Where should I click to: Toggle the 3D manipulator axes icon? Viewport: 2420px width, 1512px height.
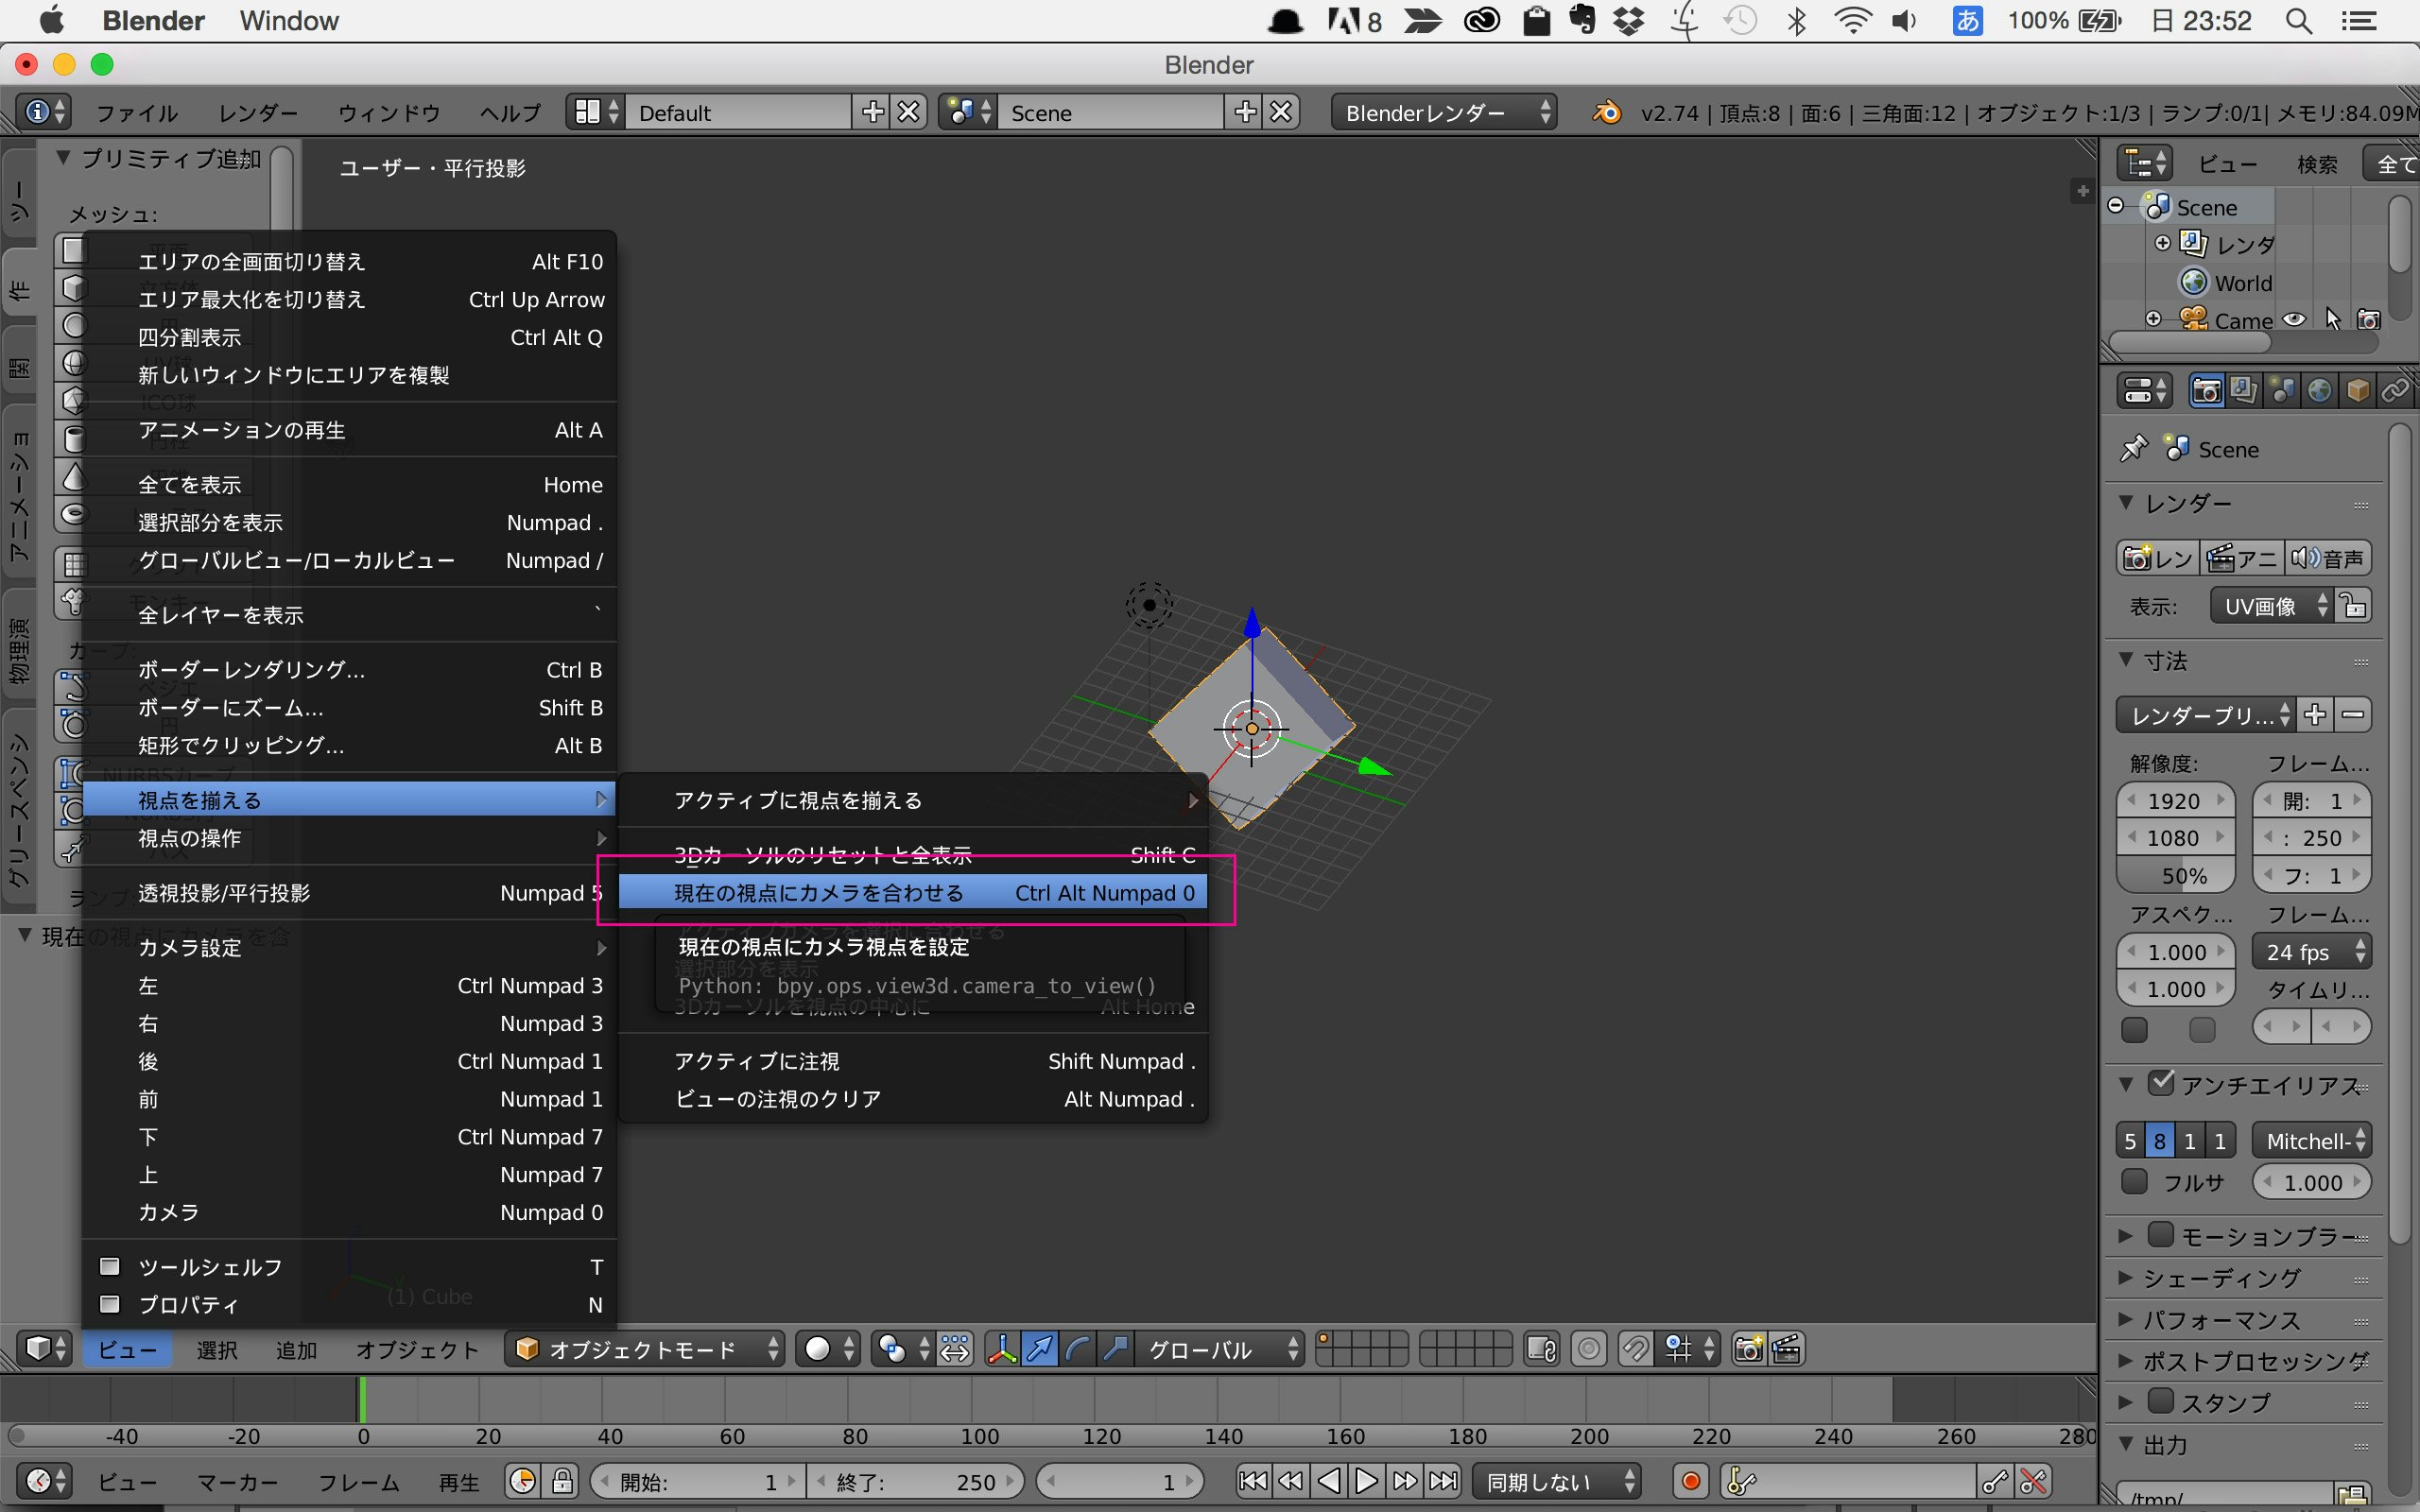(1002, 1349)
